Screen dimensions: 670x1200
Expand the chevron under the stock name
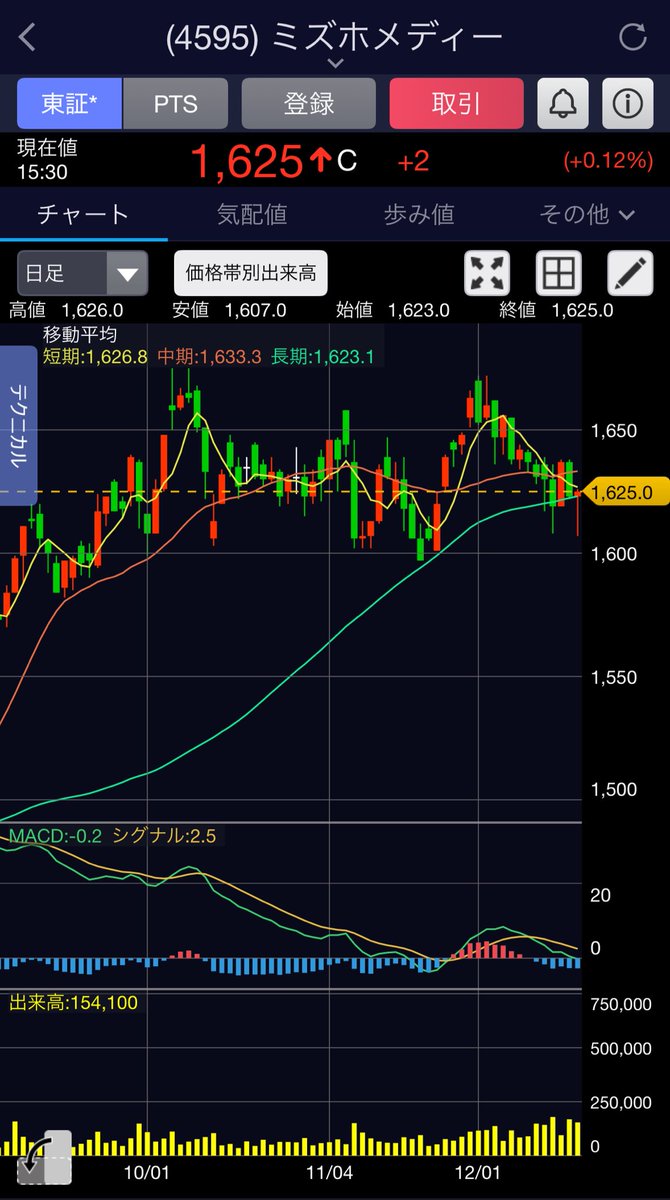click(335, 63)
